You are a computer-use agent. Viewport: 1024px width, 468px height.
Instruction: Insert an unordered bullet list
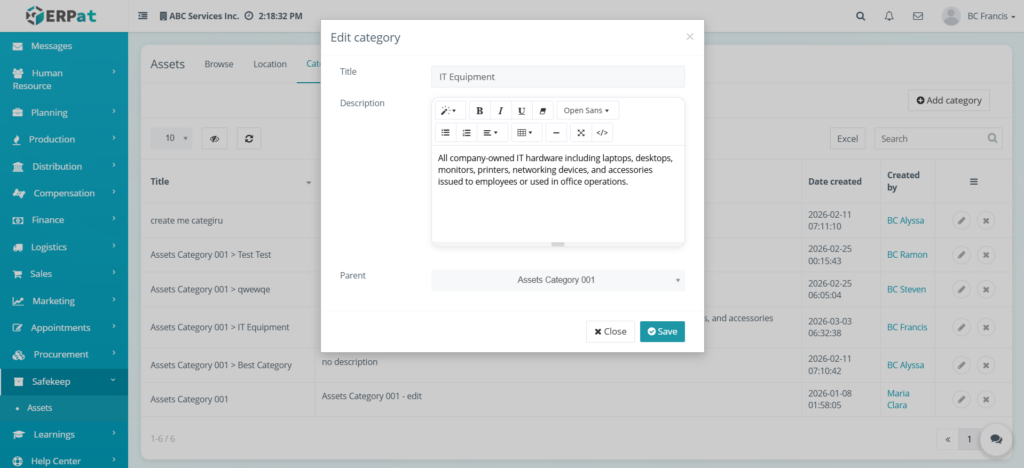pos(446,133)
